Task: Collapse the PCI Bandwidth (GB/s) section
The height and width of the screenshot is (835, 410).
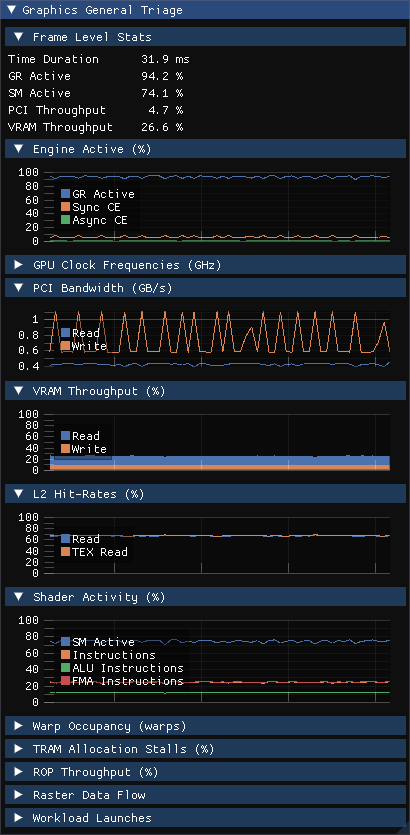Action: click(x=205, y=288)
